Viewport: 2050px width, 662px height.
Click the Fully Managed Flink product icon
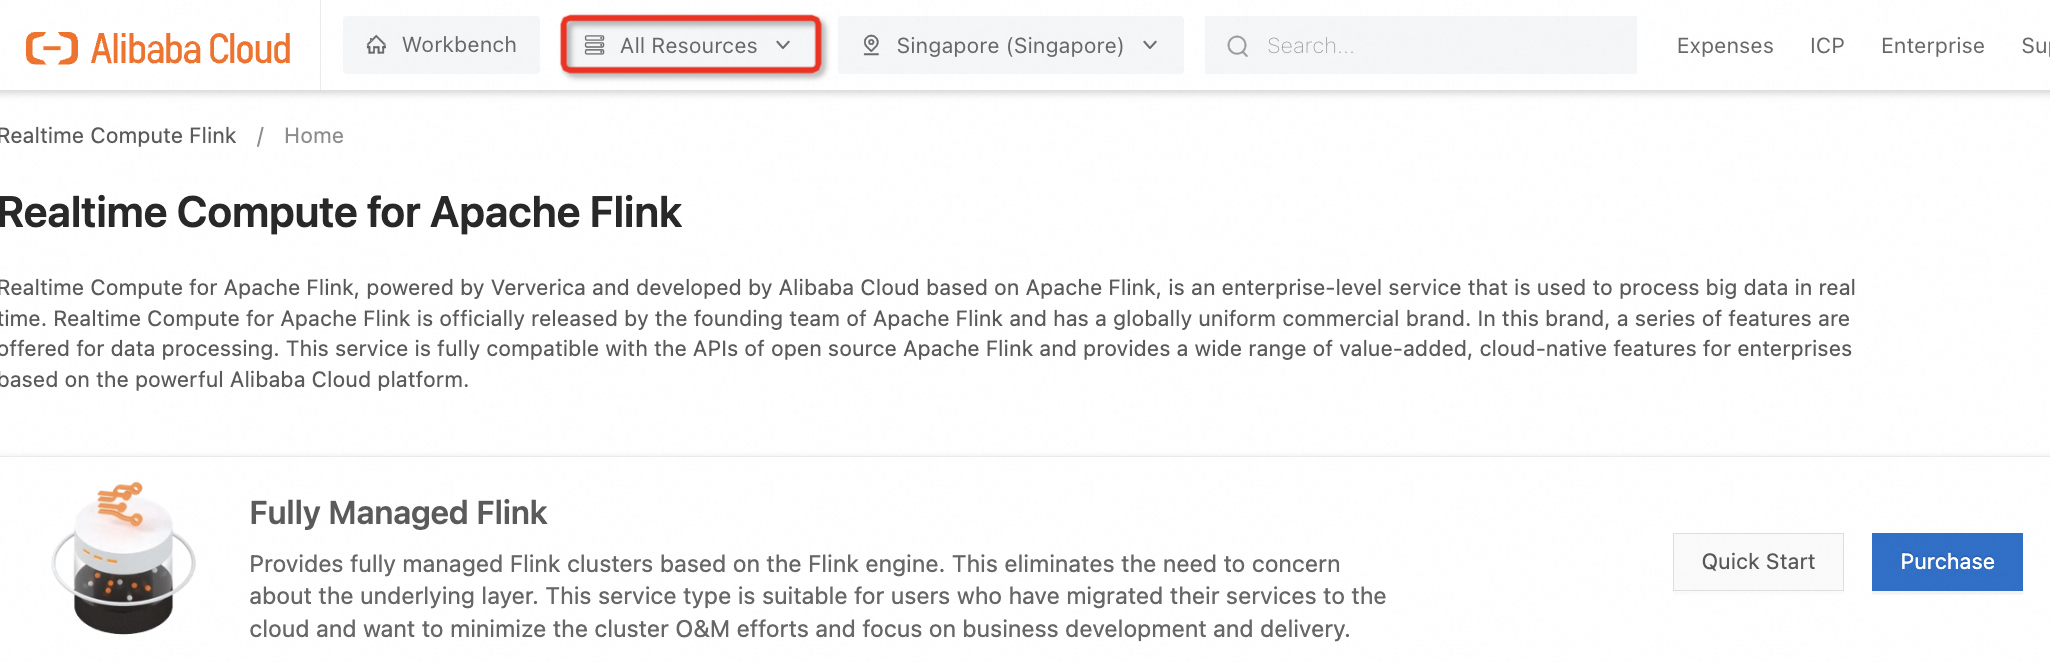[x=124, y=558]
